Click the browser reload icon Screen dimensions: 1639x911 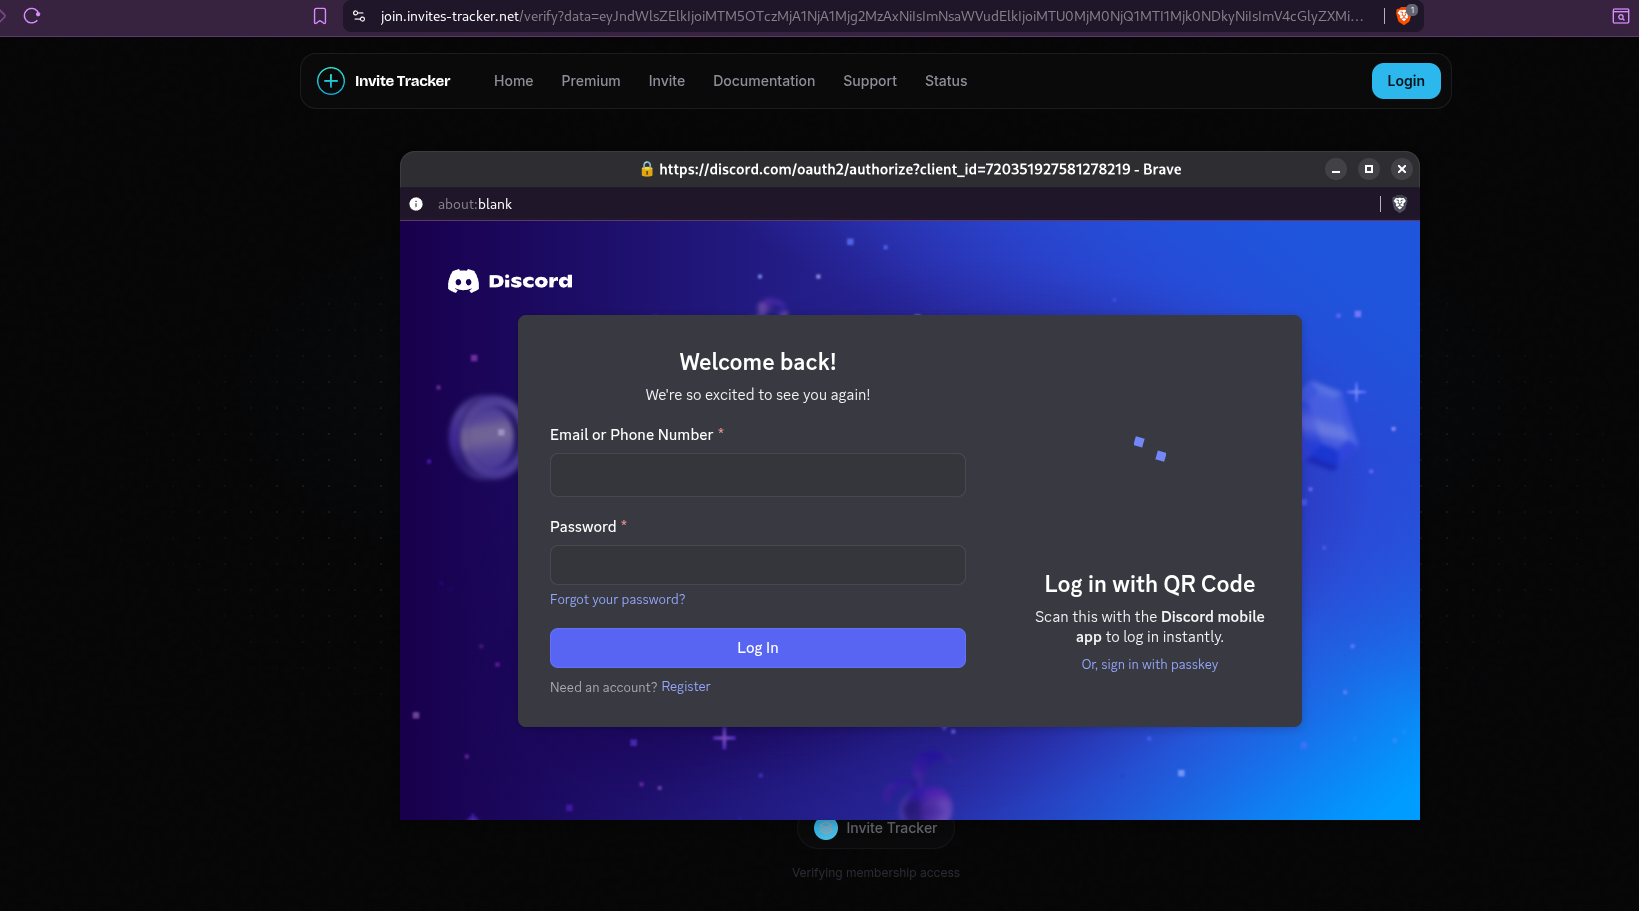[31, 16]
